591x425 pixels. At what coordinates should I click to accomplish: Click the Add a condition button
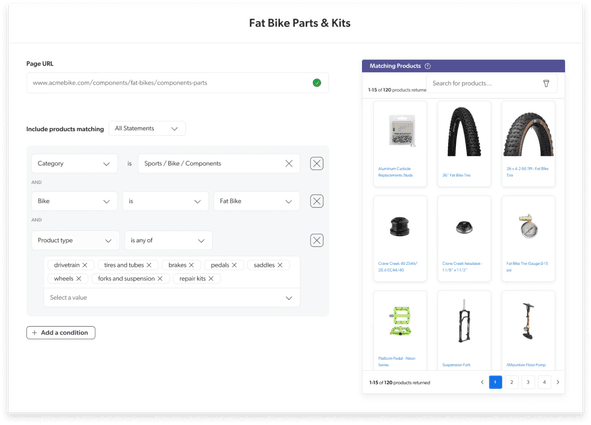[x=61, y=333]
